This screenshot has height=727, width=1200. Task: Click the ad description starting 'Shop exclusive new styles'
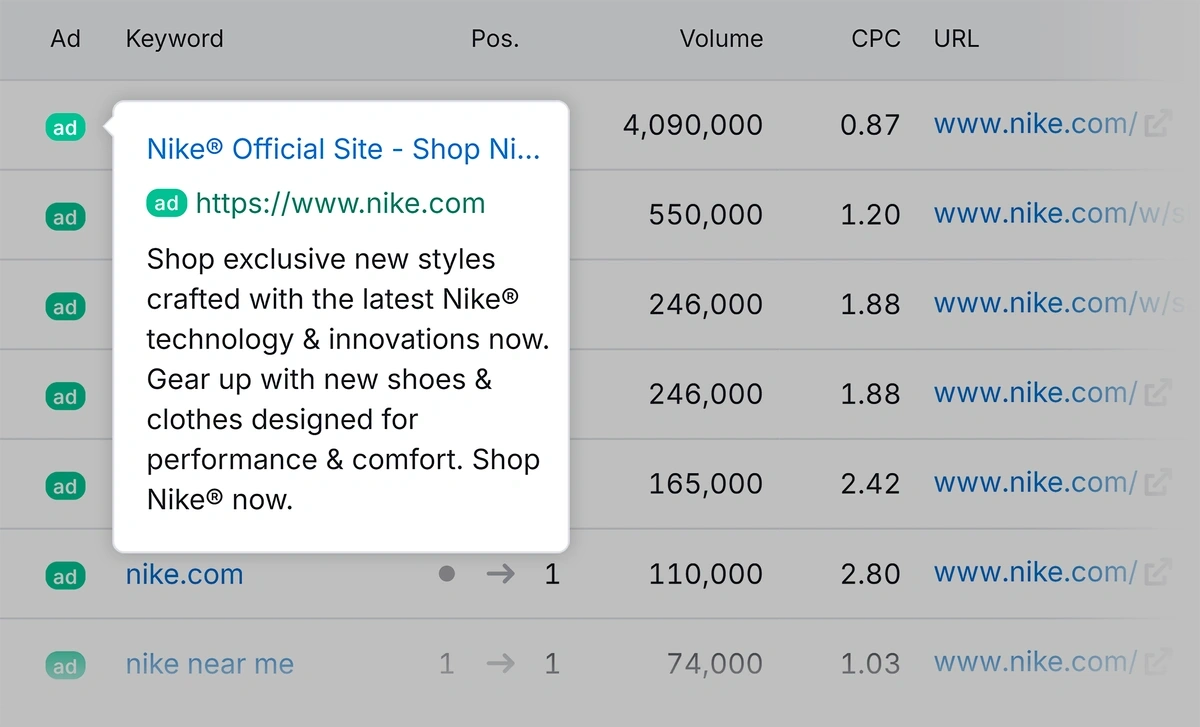tap(347, 379)
